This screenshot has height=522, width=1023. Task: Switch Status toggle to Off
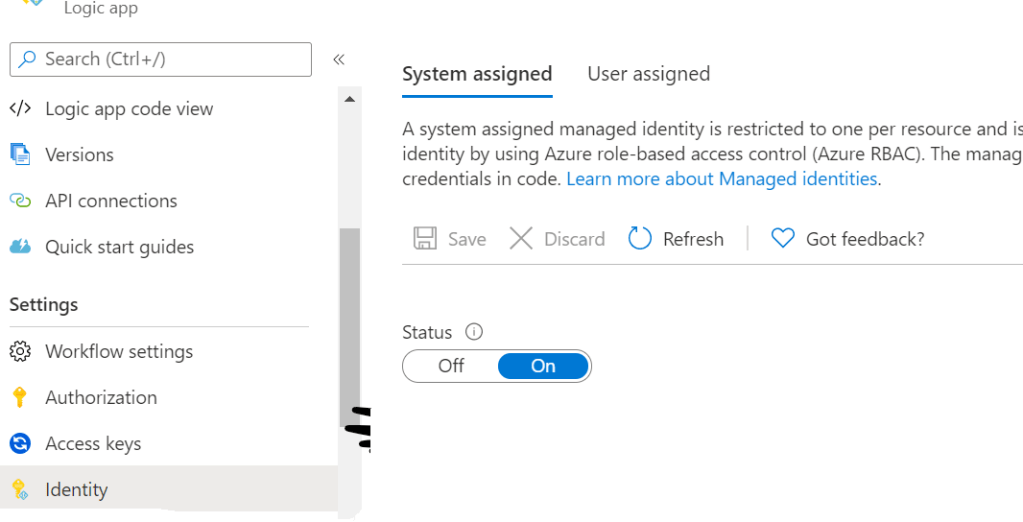[451, 366]
